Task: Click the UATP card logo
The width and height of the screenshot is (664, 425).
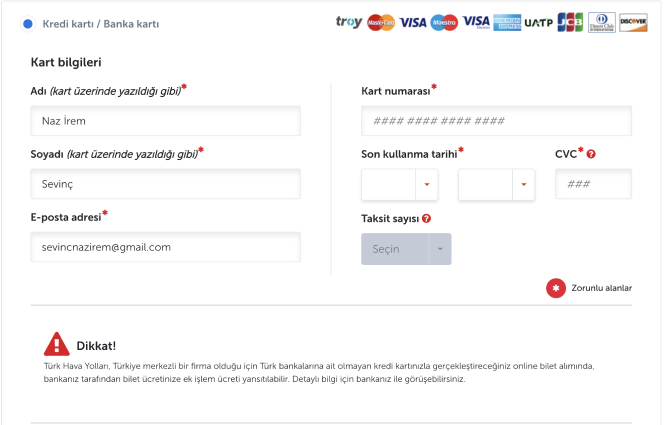Action: click(x=538, y=22)
